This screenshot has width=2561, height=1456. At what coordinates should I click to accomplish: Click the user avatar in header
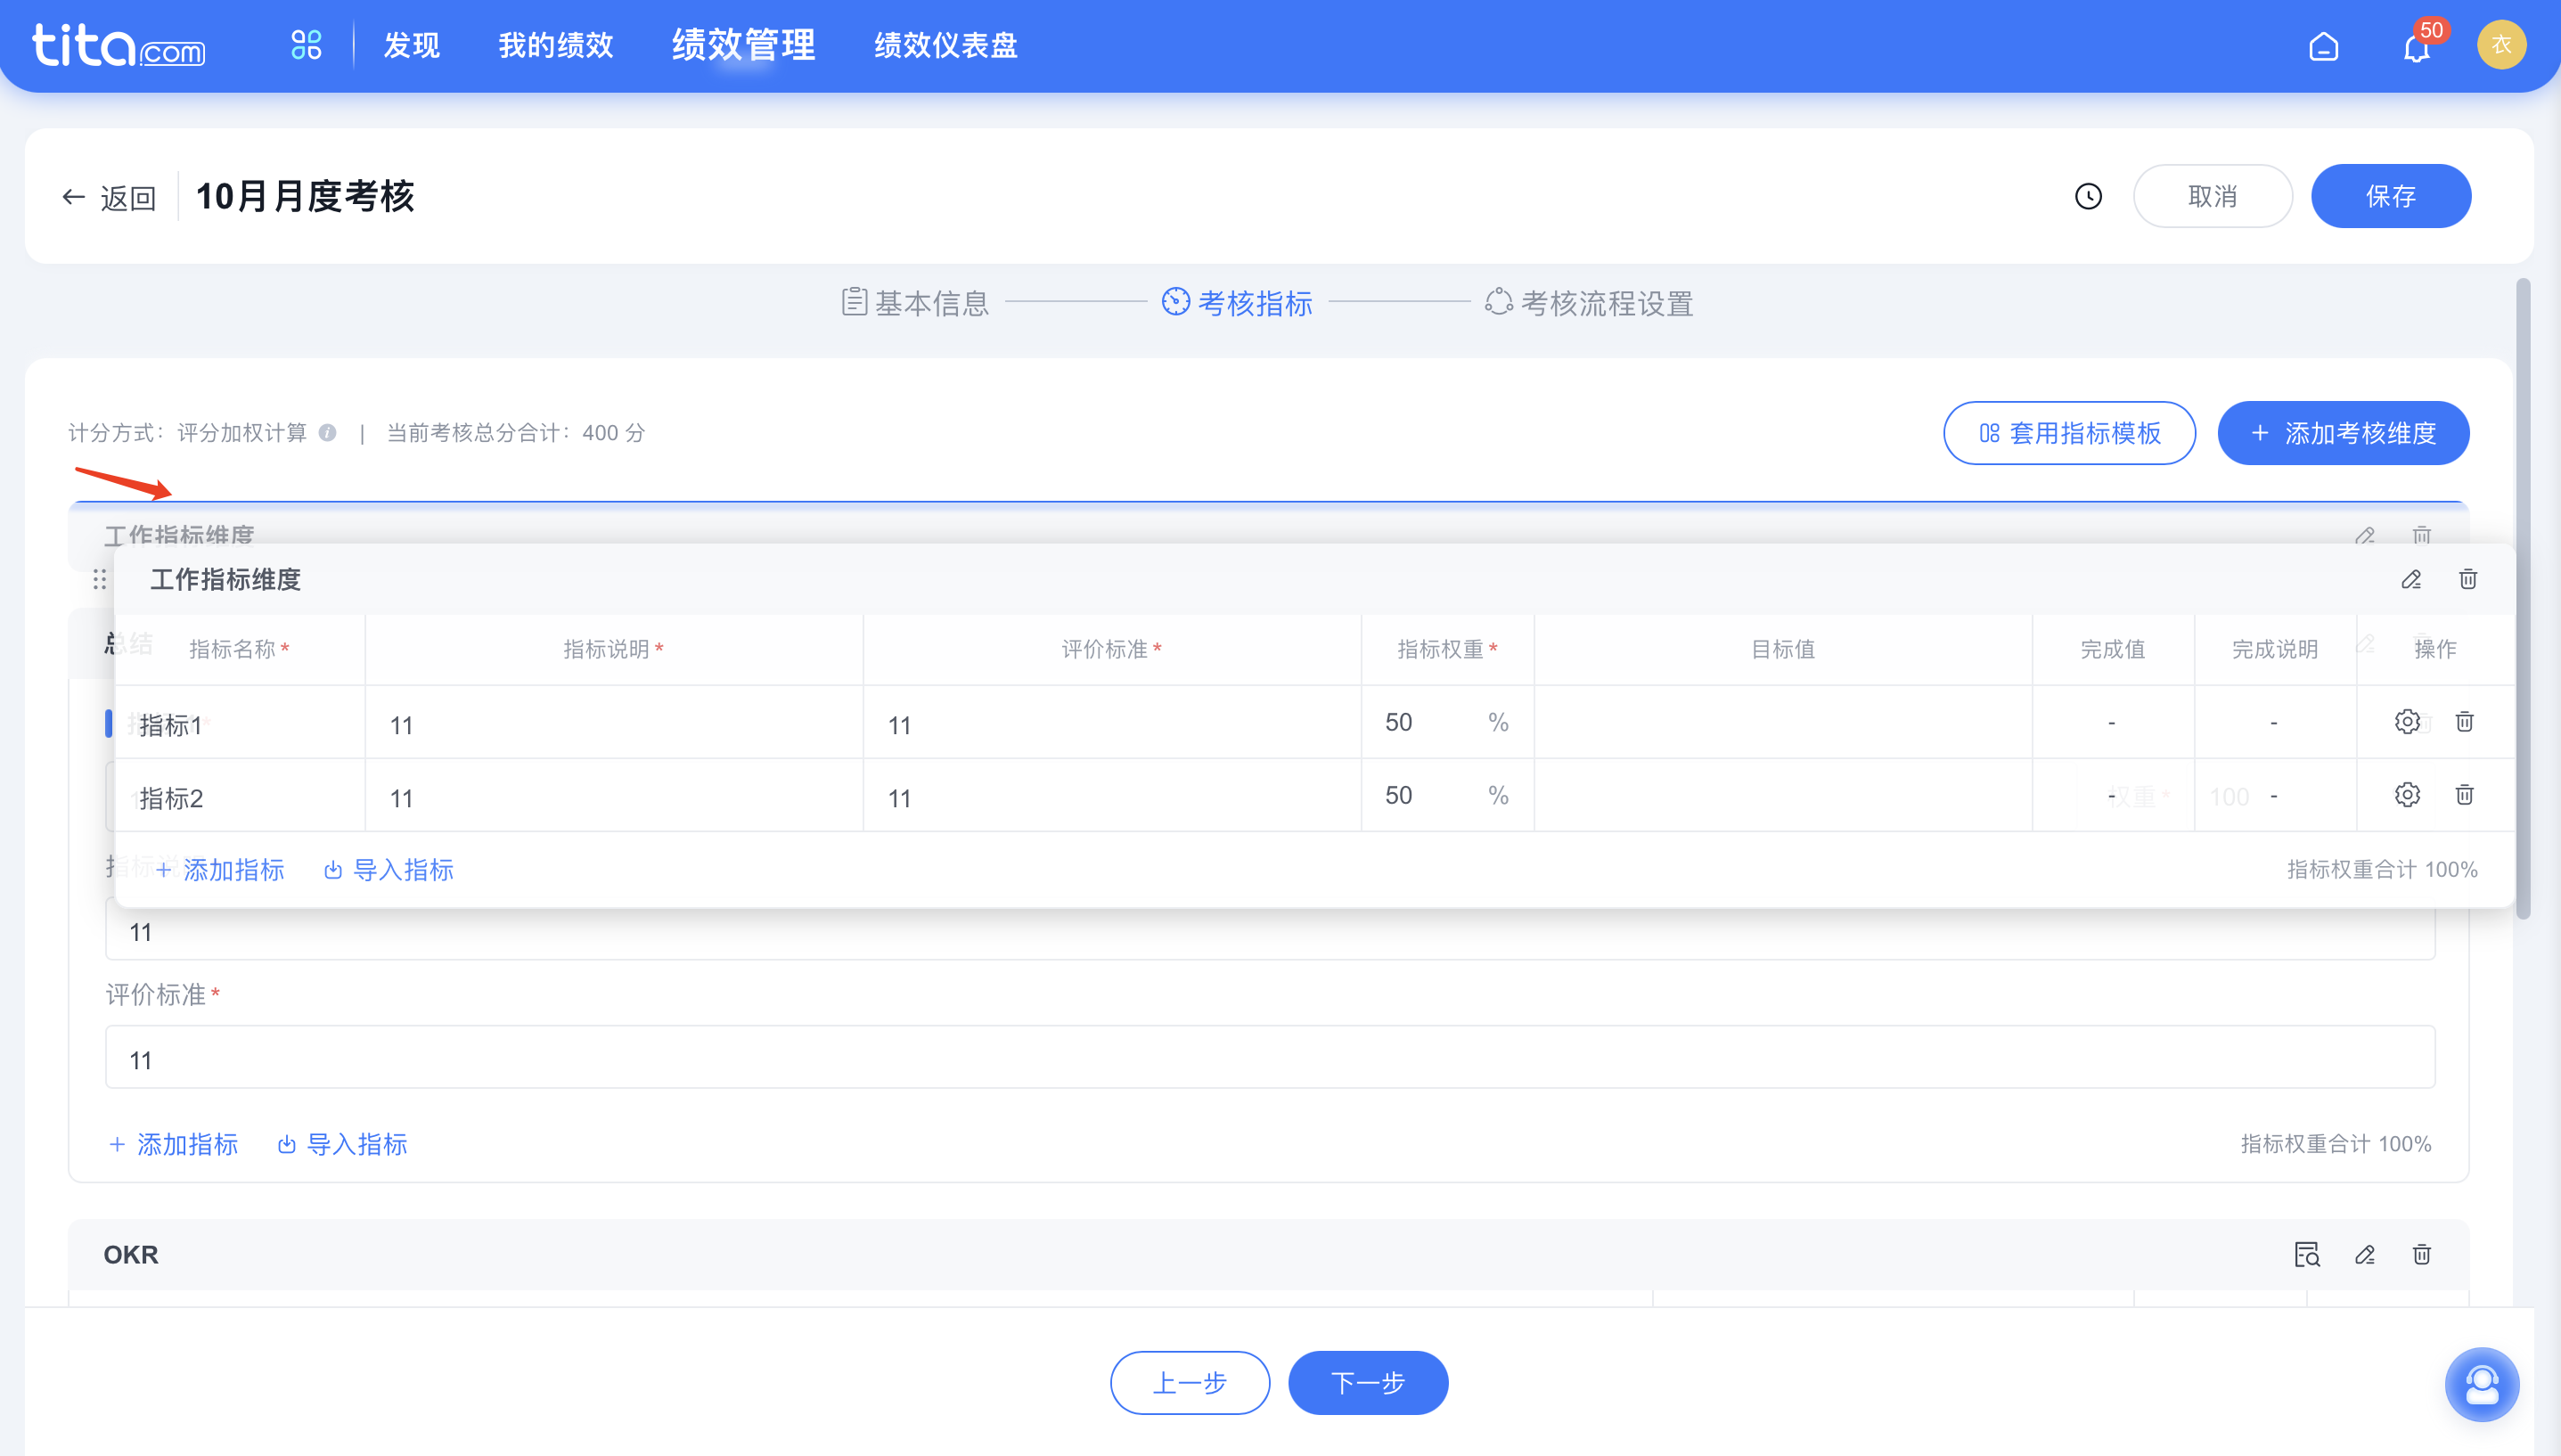click(2501, 45)
